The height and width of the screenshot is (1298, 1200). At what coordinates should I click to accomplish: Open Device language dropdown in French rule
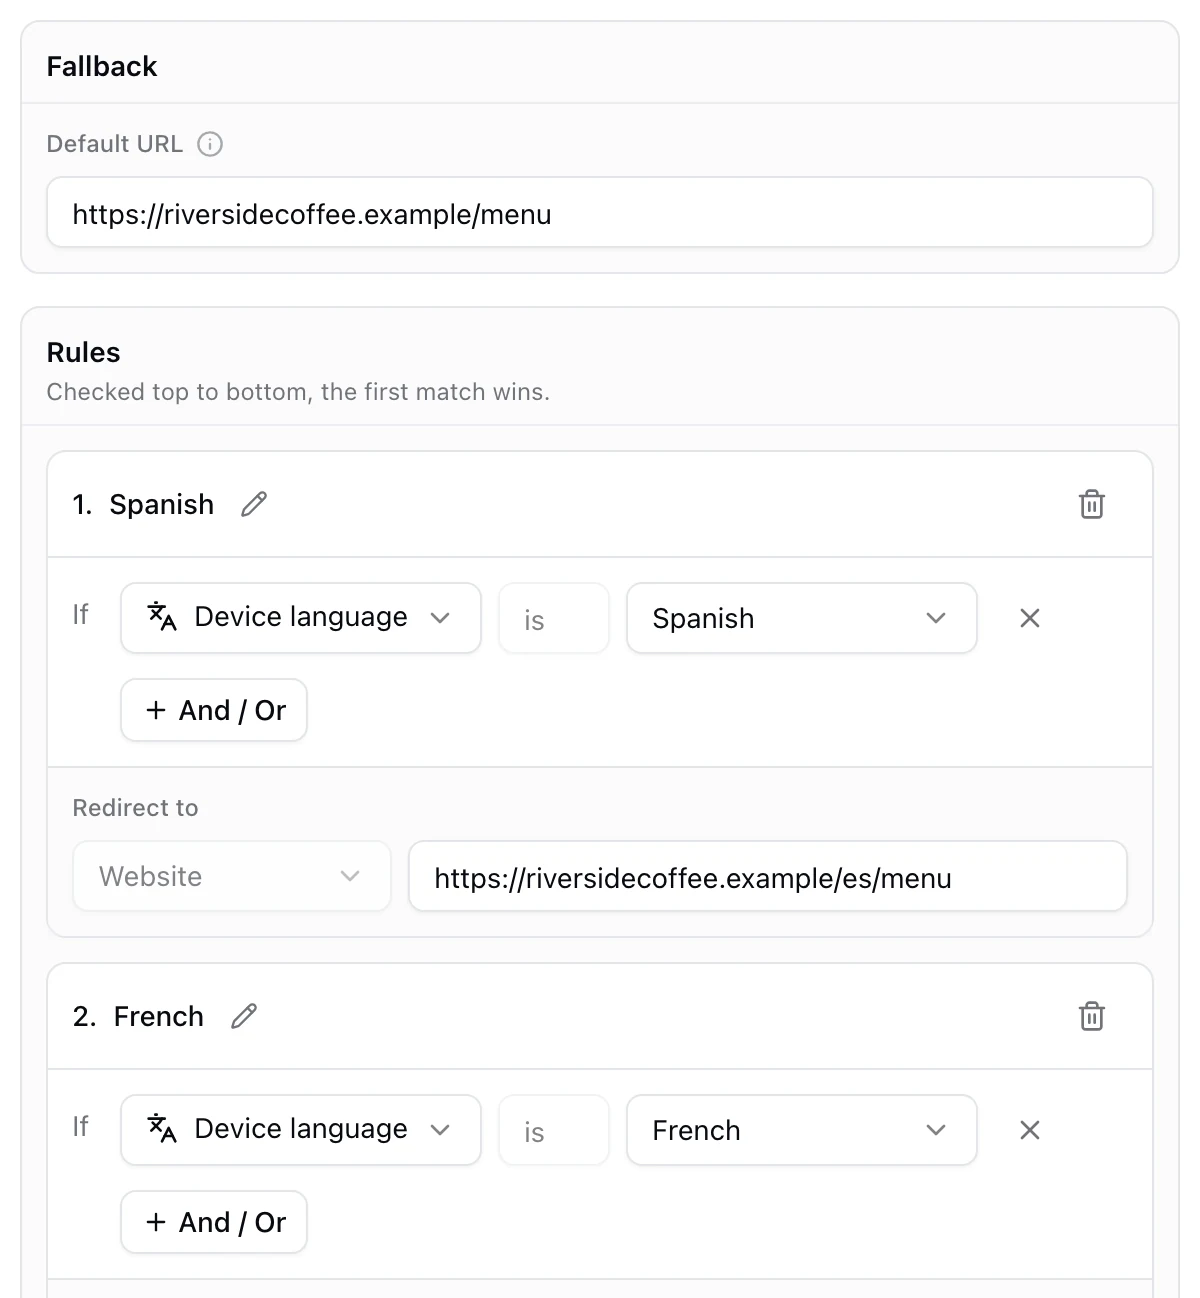(x=301, y=1130)
